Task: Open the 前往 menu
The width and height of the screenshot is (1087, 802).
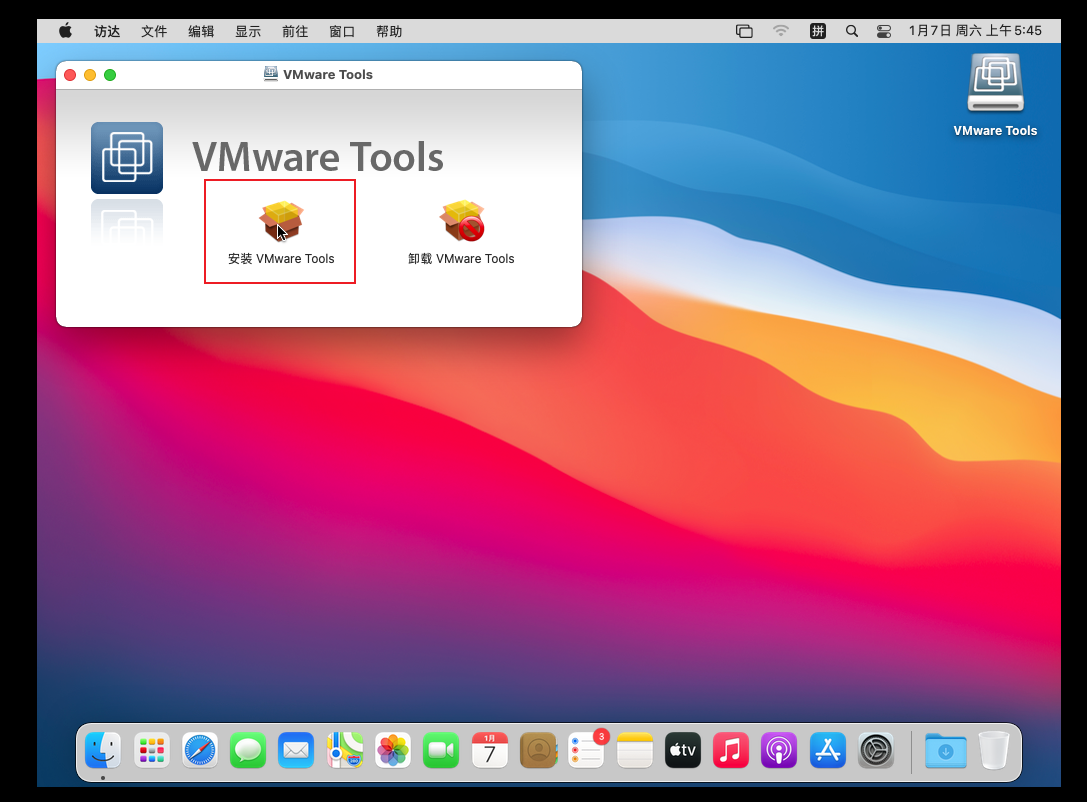Action: [295, 31]
